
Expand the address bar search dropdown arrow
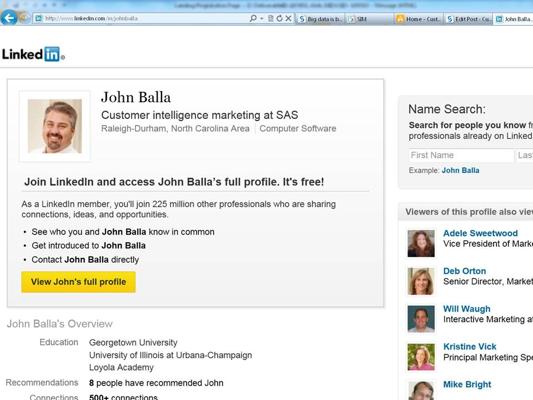click(x=262, y=18)
